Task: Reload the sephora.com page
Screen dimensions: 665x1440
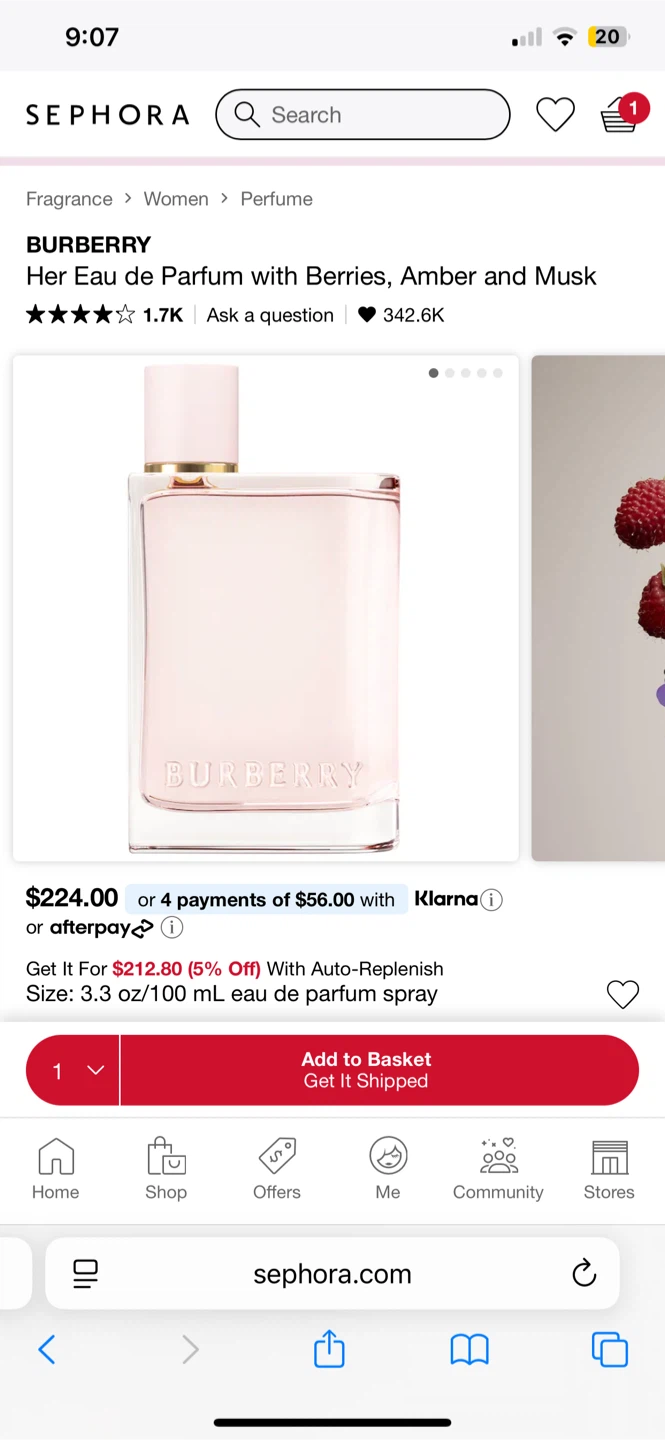Action: [x=584, y=1273]
